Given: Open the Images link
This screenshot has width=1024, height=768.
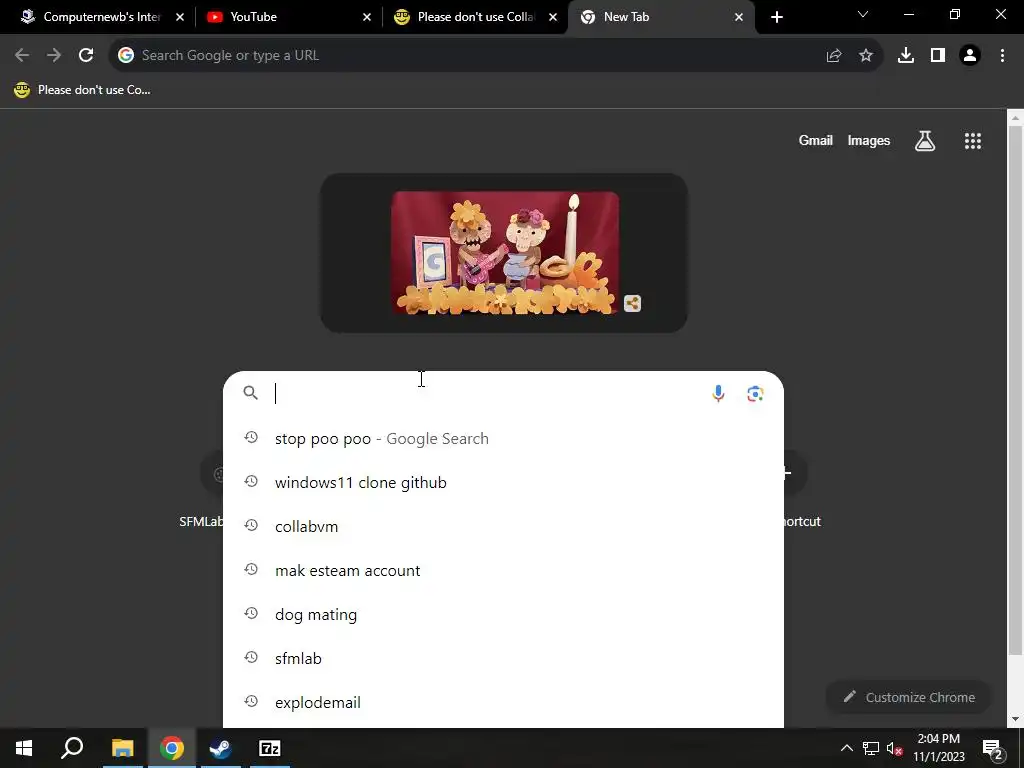Looking at the screenshot, I should coord(869,140).
